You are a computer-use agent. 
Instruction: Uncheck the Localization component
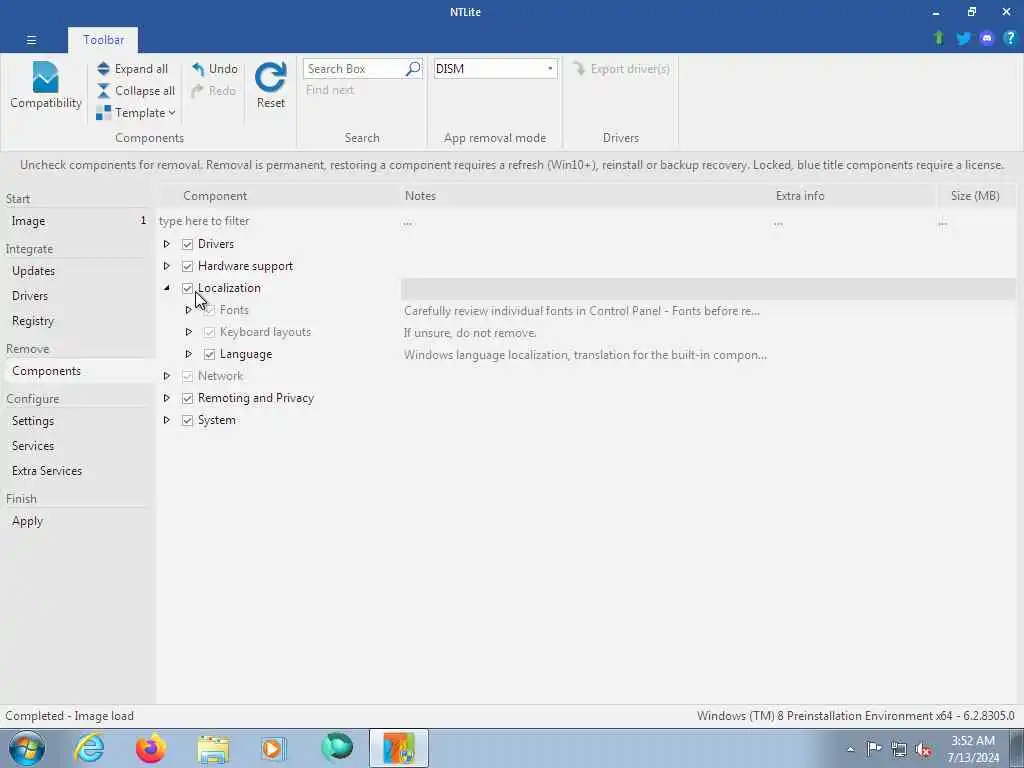tap(187, 288)
